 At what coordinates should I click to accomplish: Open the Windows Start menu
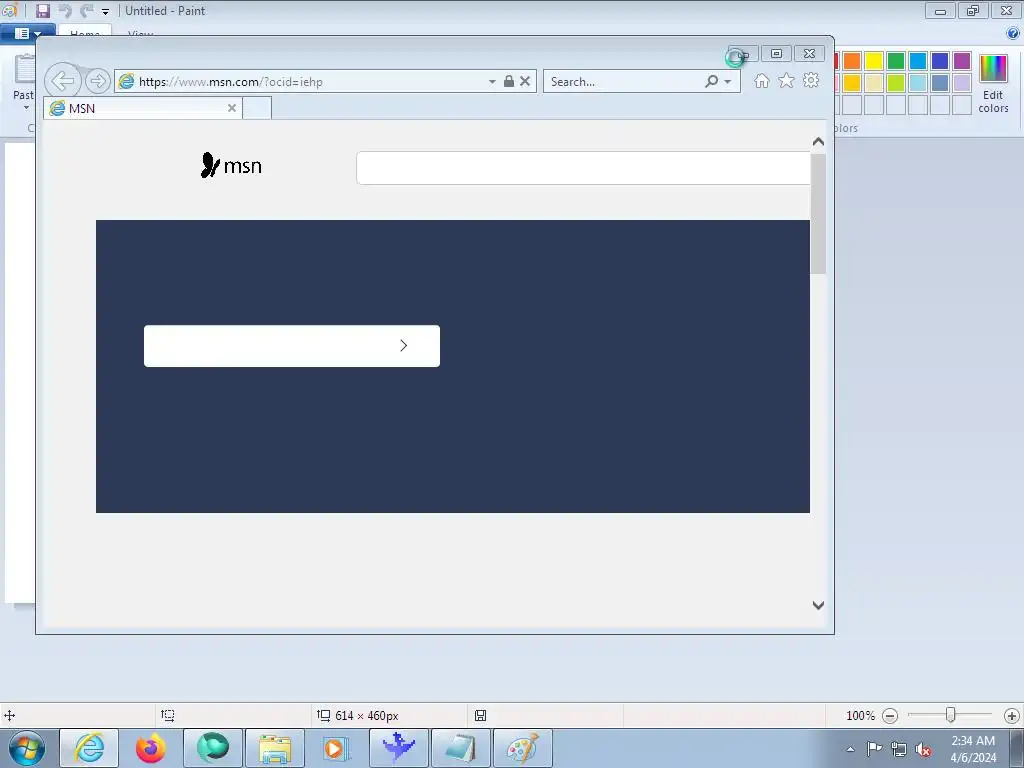pos(27,748)
